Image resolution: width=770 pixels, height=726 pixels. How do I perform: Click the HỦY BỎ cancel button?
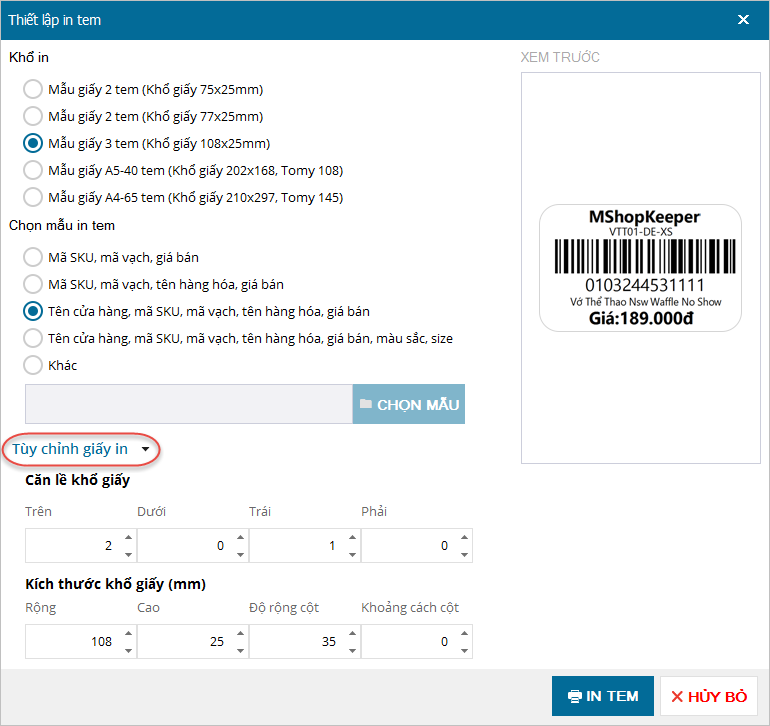(709, 696)
